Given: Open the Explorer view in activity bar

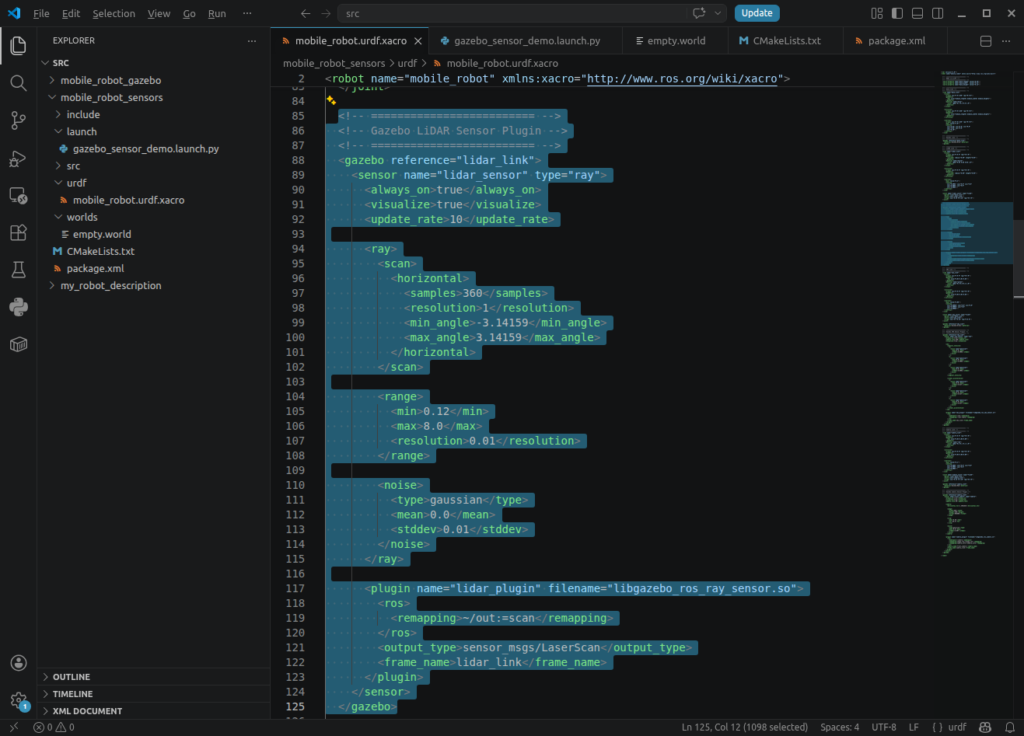Looking at the screenshot, I should (18, 45).
